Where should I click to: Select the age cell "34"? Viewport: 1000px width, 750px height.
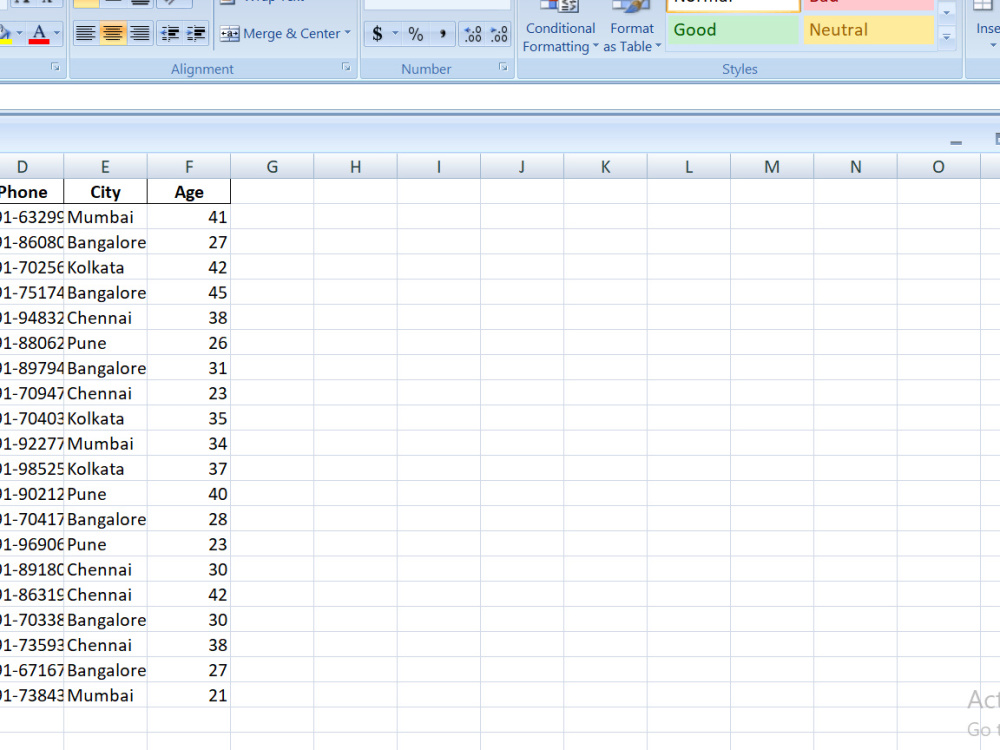tap(189, 443)
